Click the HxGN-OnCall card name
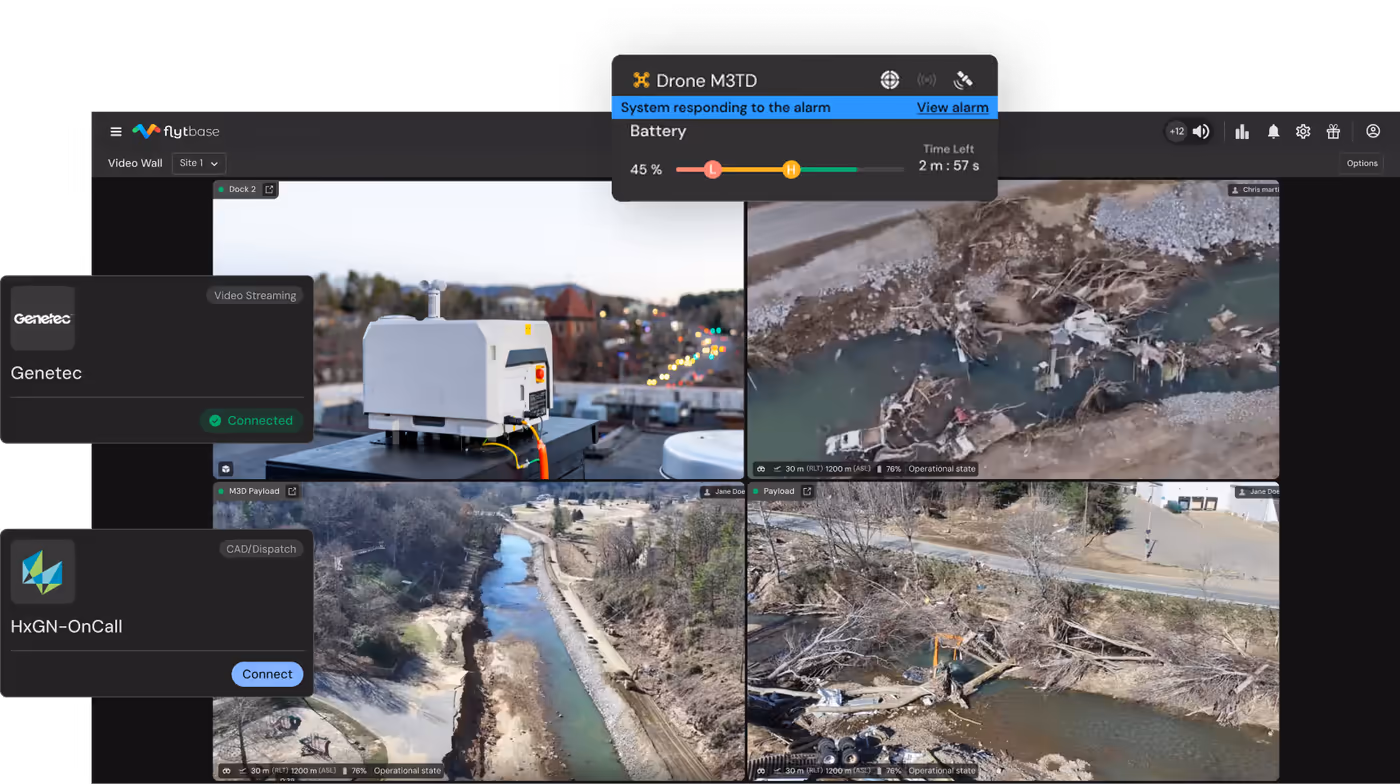Viewport: 1400px width, 784px height. pyautogui.click(x=66, y=626)
